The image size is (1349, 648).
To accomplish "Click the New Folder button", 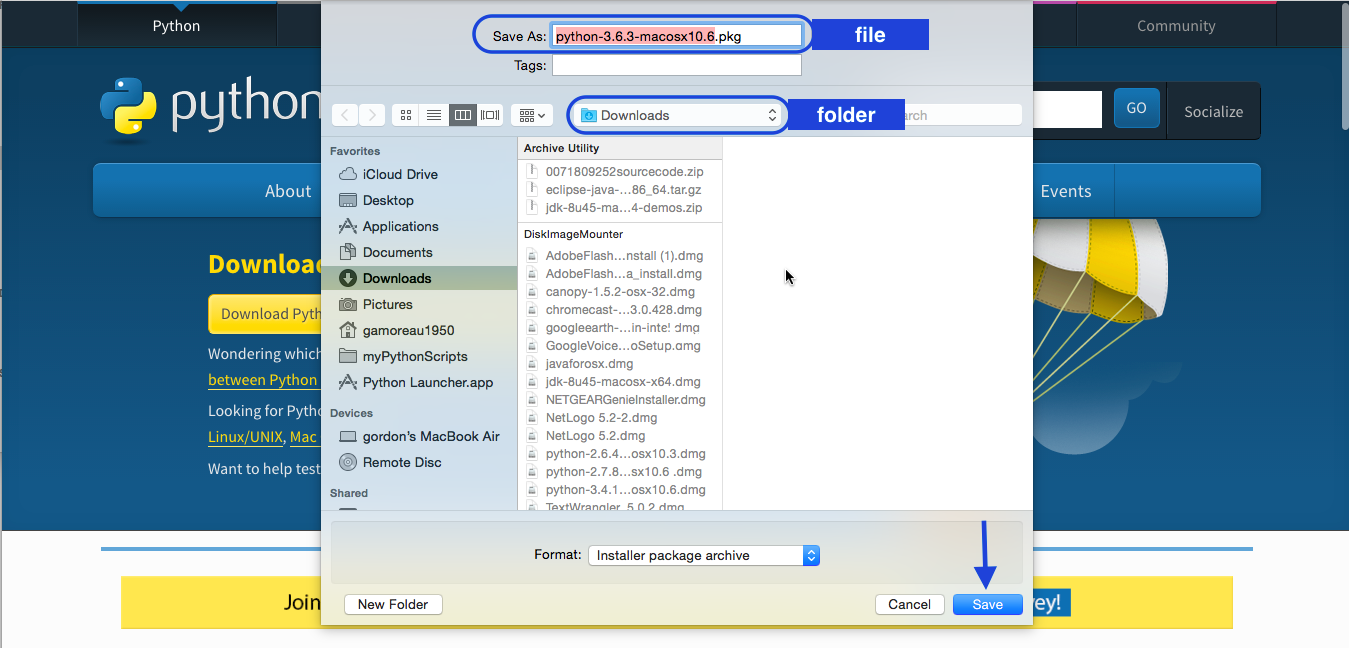I will pos(393,604).
